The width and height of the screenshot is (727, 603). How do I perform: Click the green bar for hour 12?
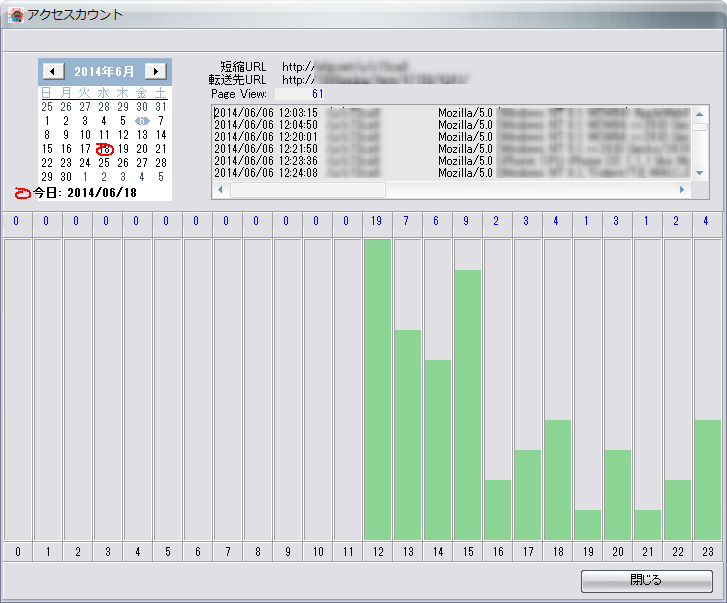(377, 390)
